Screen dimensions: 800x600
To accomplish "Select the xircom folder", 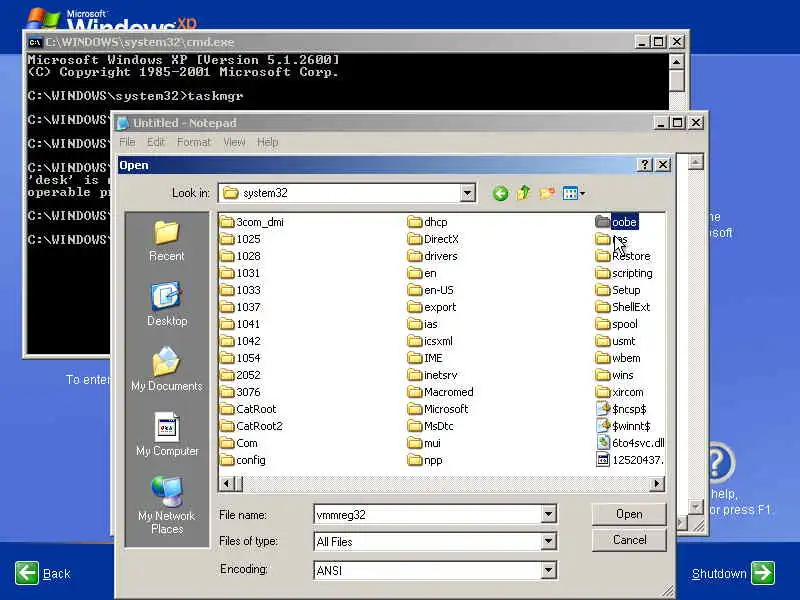I will pyautogui.click(x=620, y=392).
